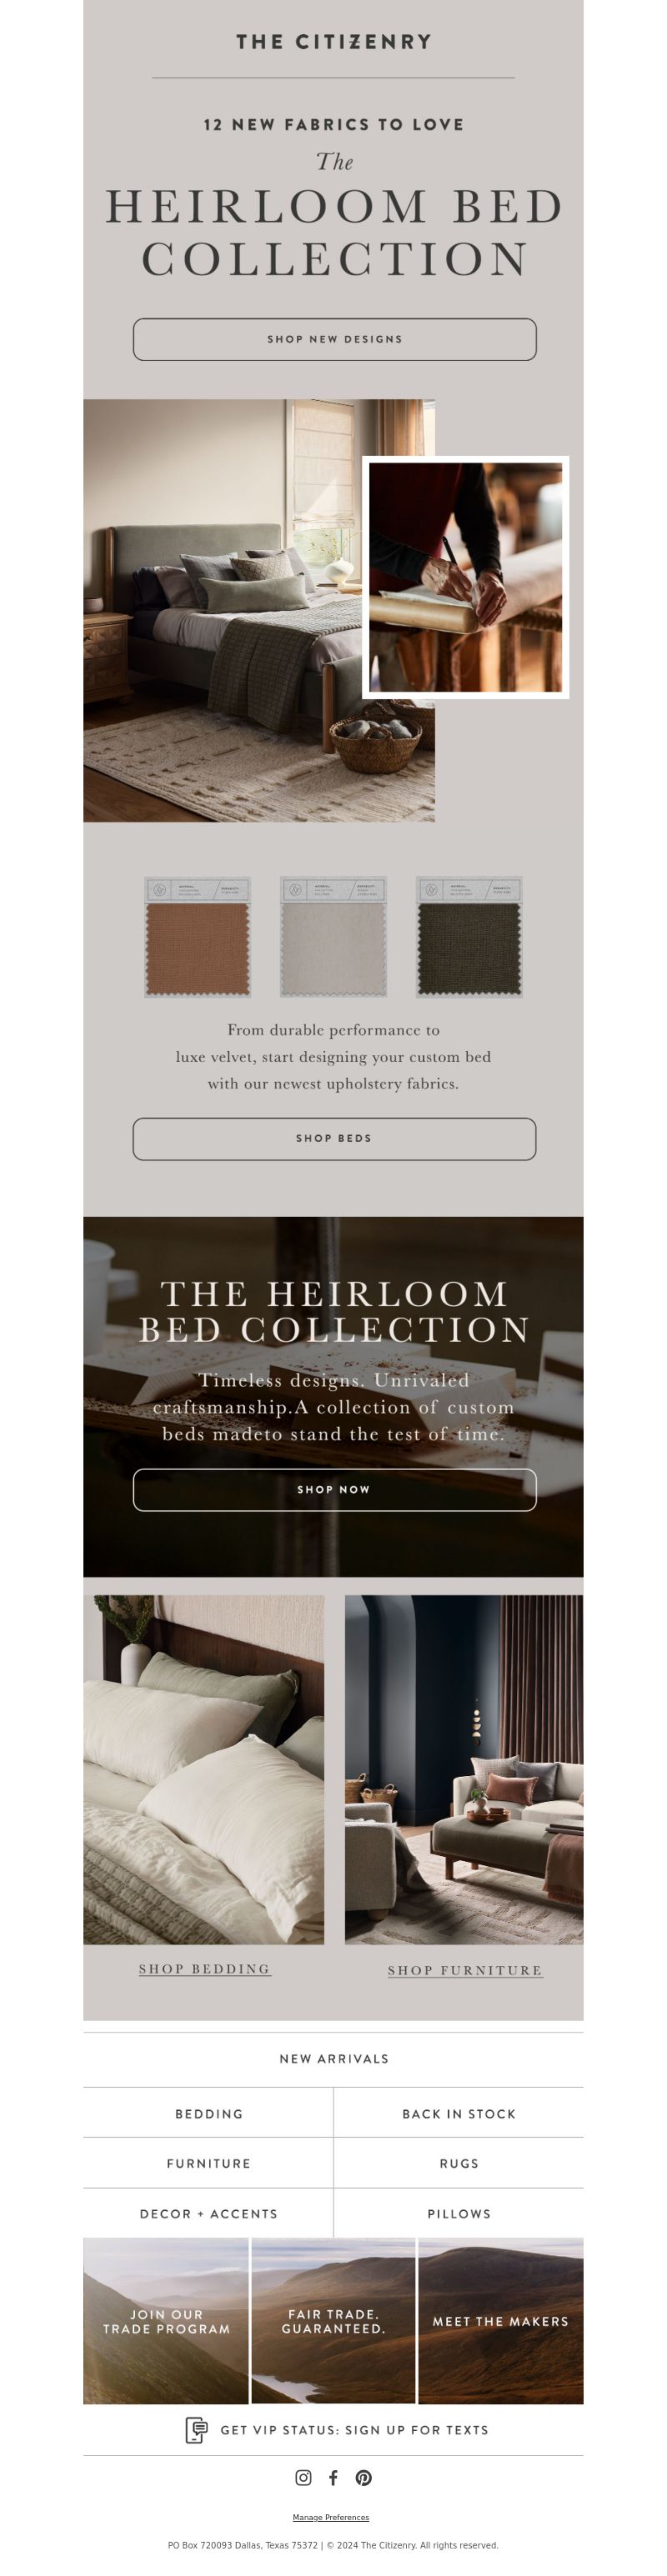Open the Manage Preferences link
The width and height of the screenshot is (667, 2576).
click(331, 2517)
